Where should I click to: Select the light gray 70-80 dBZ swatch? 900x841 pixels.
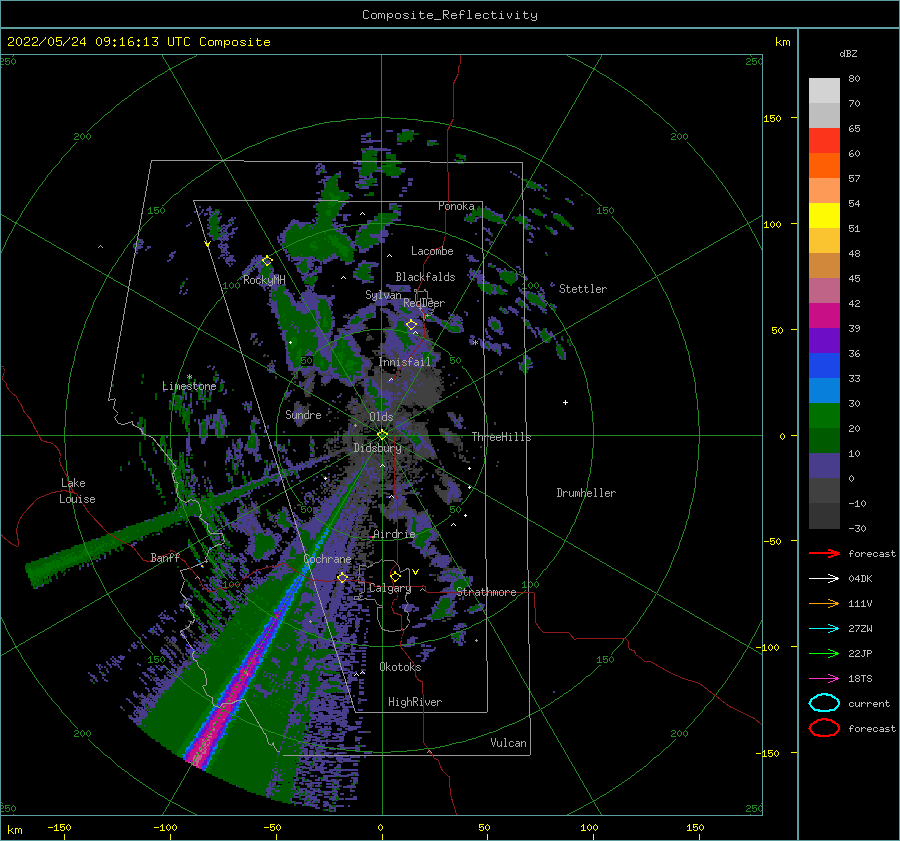point(824,91)
